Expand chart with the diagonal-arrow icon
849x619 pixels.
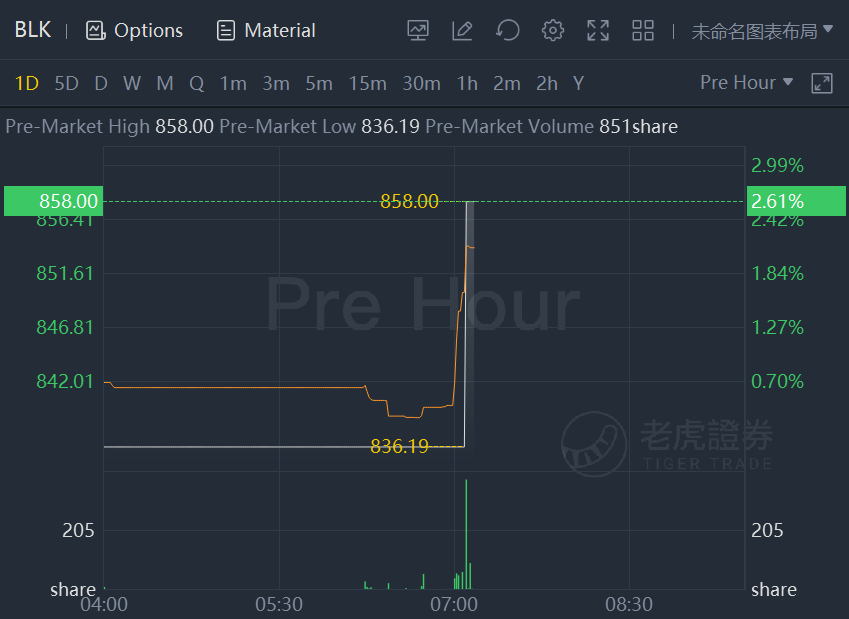tap(821, 83)
